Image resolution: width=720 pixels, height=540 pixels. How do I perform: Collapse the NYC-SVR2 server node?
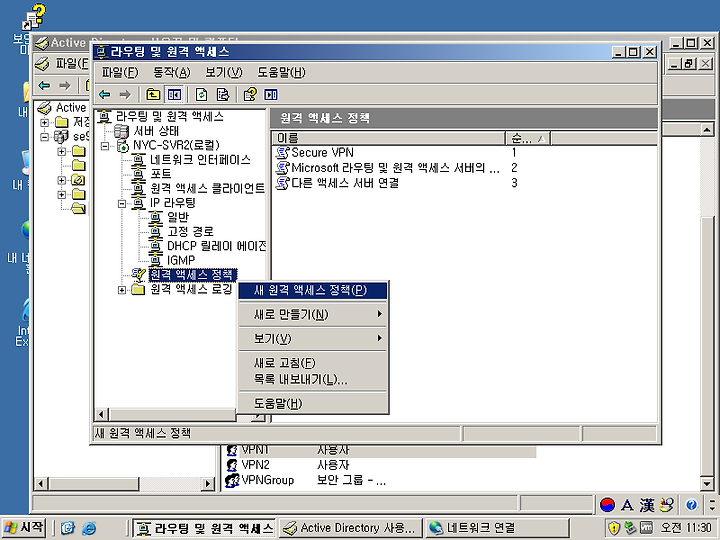point(105,146)
